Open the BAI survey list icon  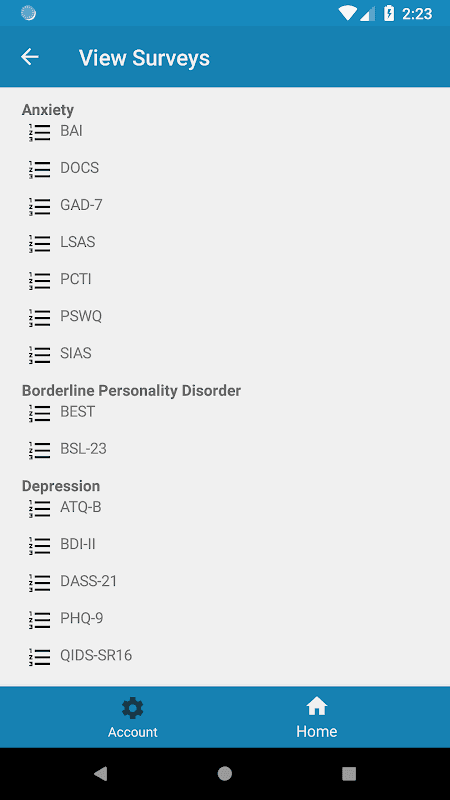(x=39, y=132)
